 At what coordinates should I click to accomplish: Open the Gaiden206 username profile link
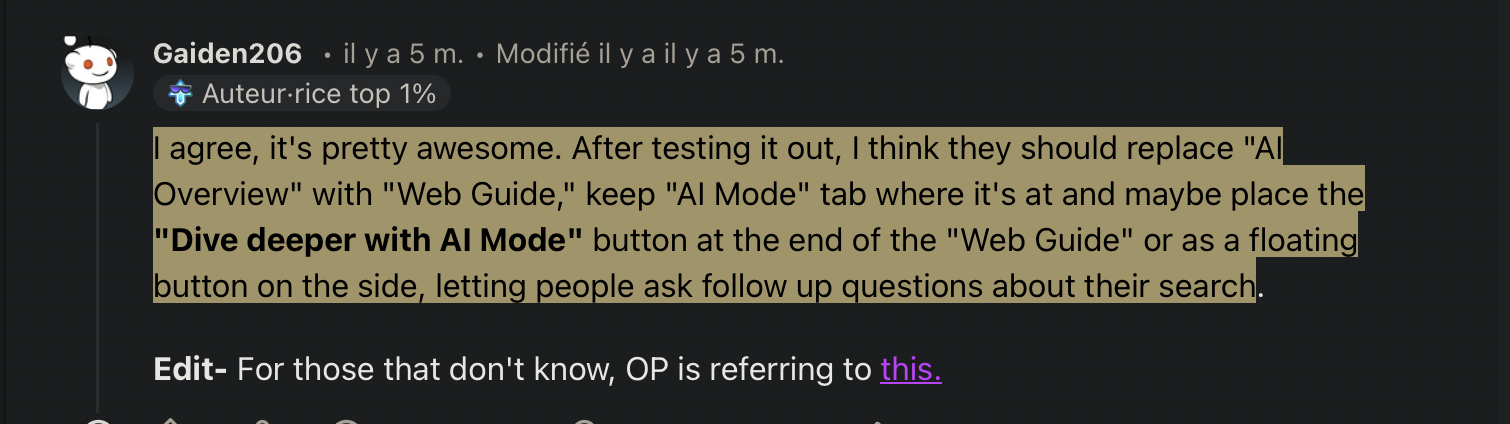[227, 54]
